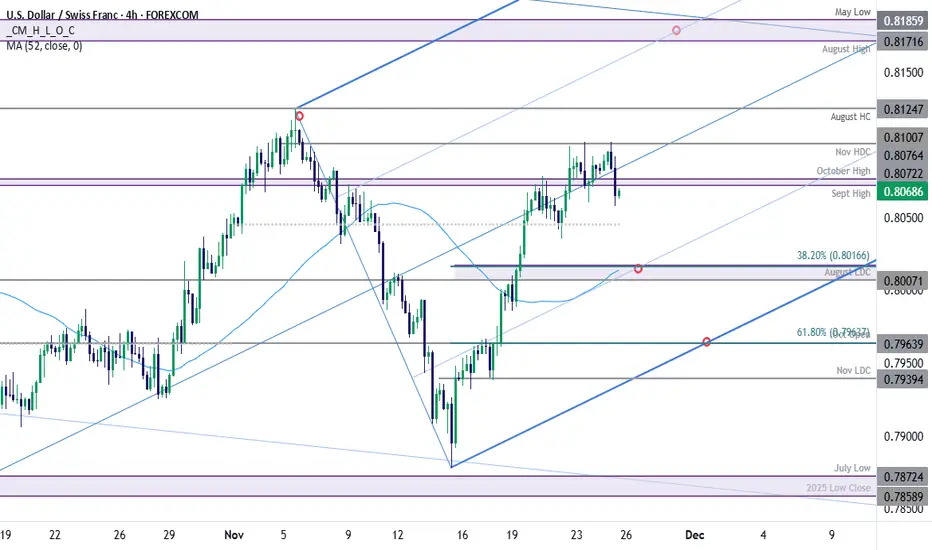Click the red circle on the 61.80% line
The image size is (932, 550).
(x=707, y=342)
